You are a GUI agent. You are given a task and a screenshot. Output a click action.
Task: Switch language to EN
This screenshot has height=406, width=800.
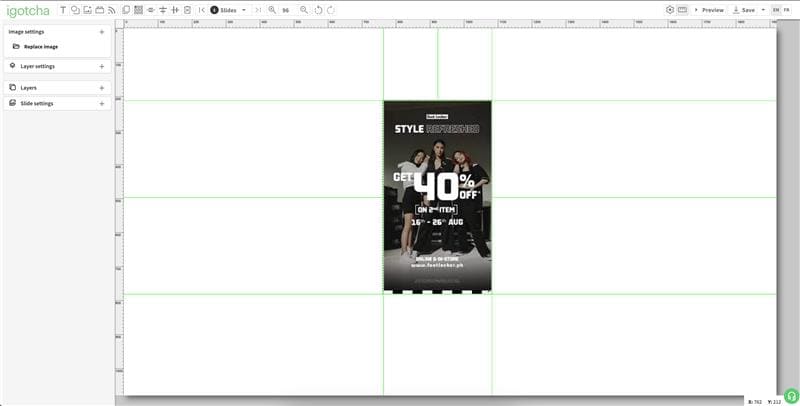[776, 10]
